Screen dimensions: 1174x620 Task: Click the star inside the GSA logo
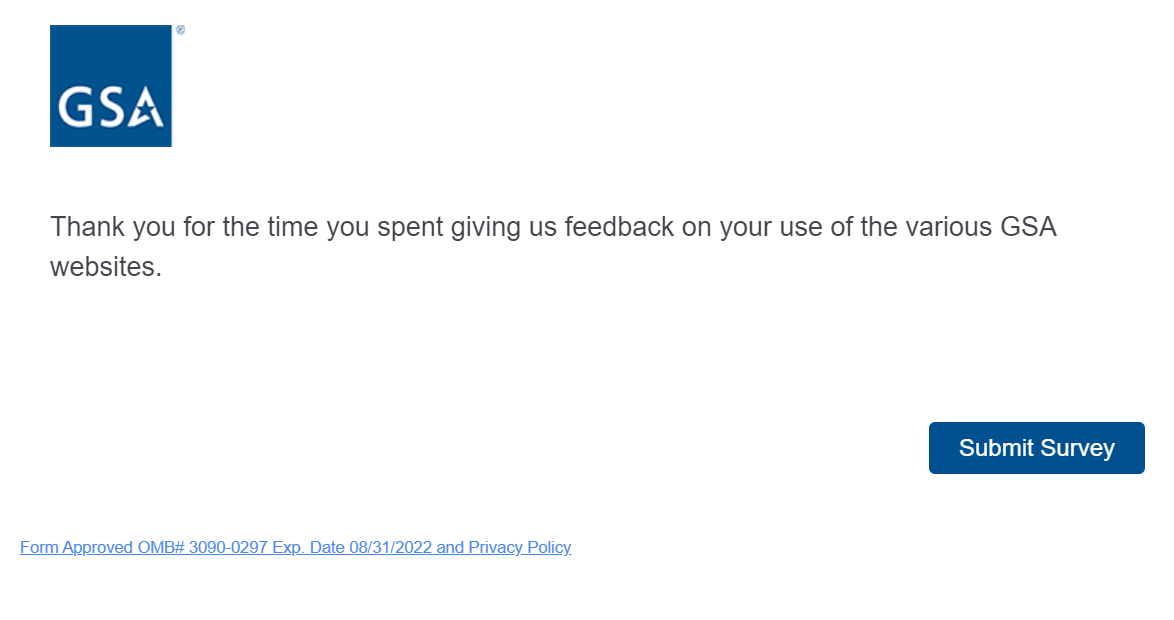pos(146,108)
